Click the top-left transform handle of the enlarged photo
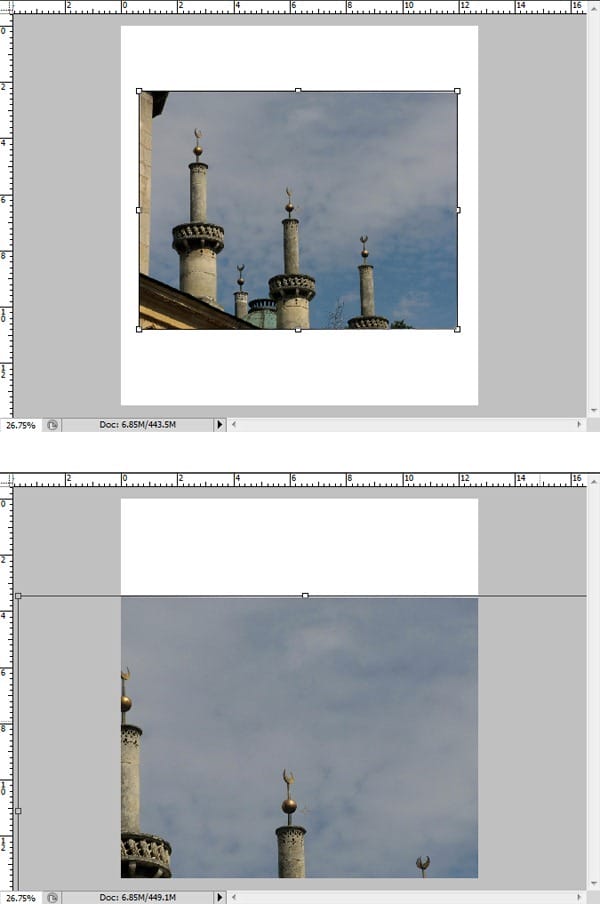The width and height of the screenshot is (600, 904). (x=18, y=596)
